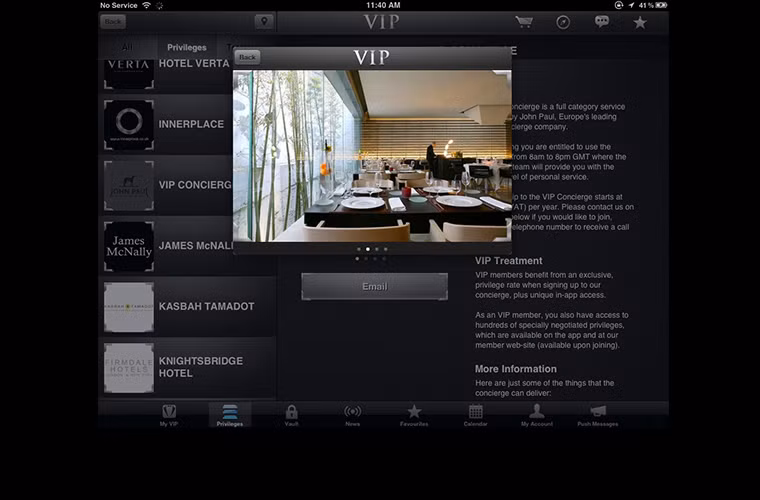Select the Knightsbridge Hotel list entry
Viewport: 760px width, 500px height.
(x=188, y=368)
